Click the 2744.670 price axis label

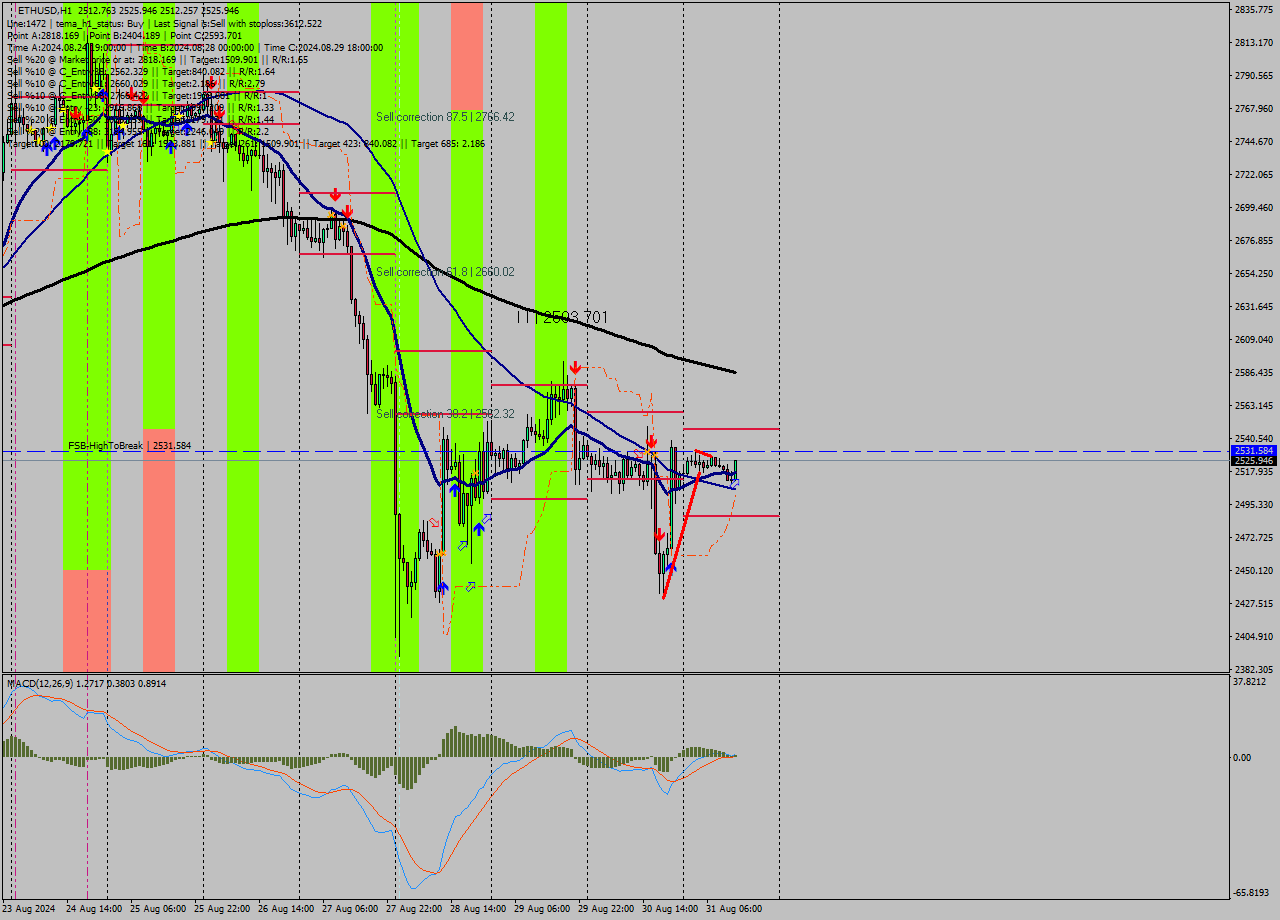pos(1254,141)
